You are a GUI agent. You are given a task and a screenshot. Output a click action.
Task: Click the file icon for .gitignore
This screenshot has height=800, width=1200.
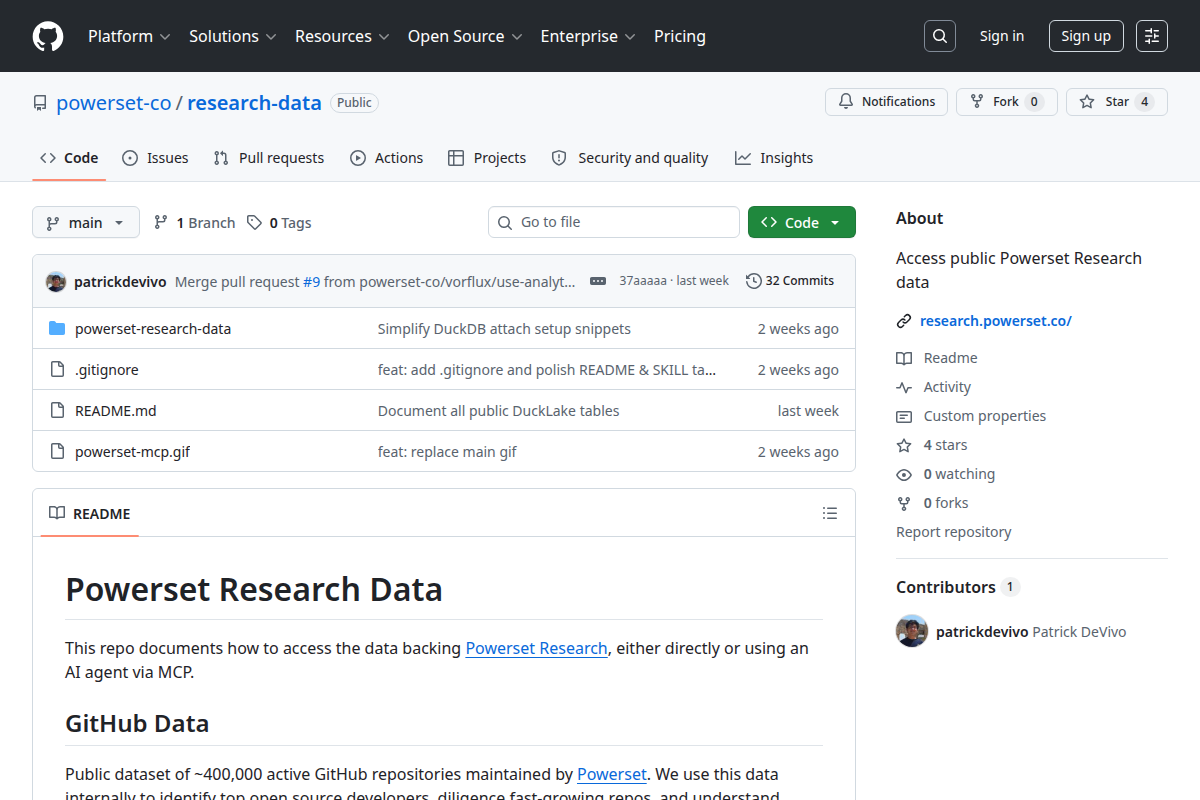click(57, 370)
